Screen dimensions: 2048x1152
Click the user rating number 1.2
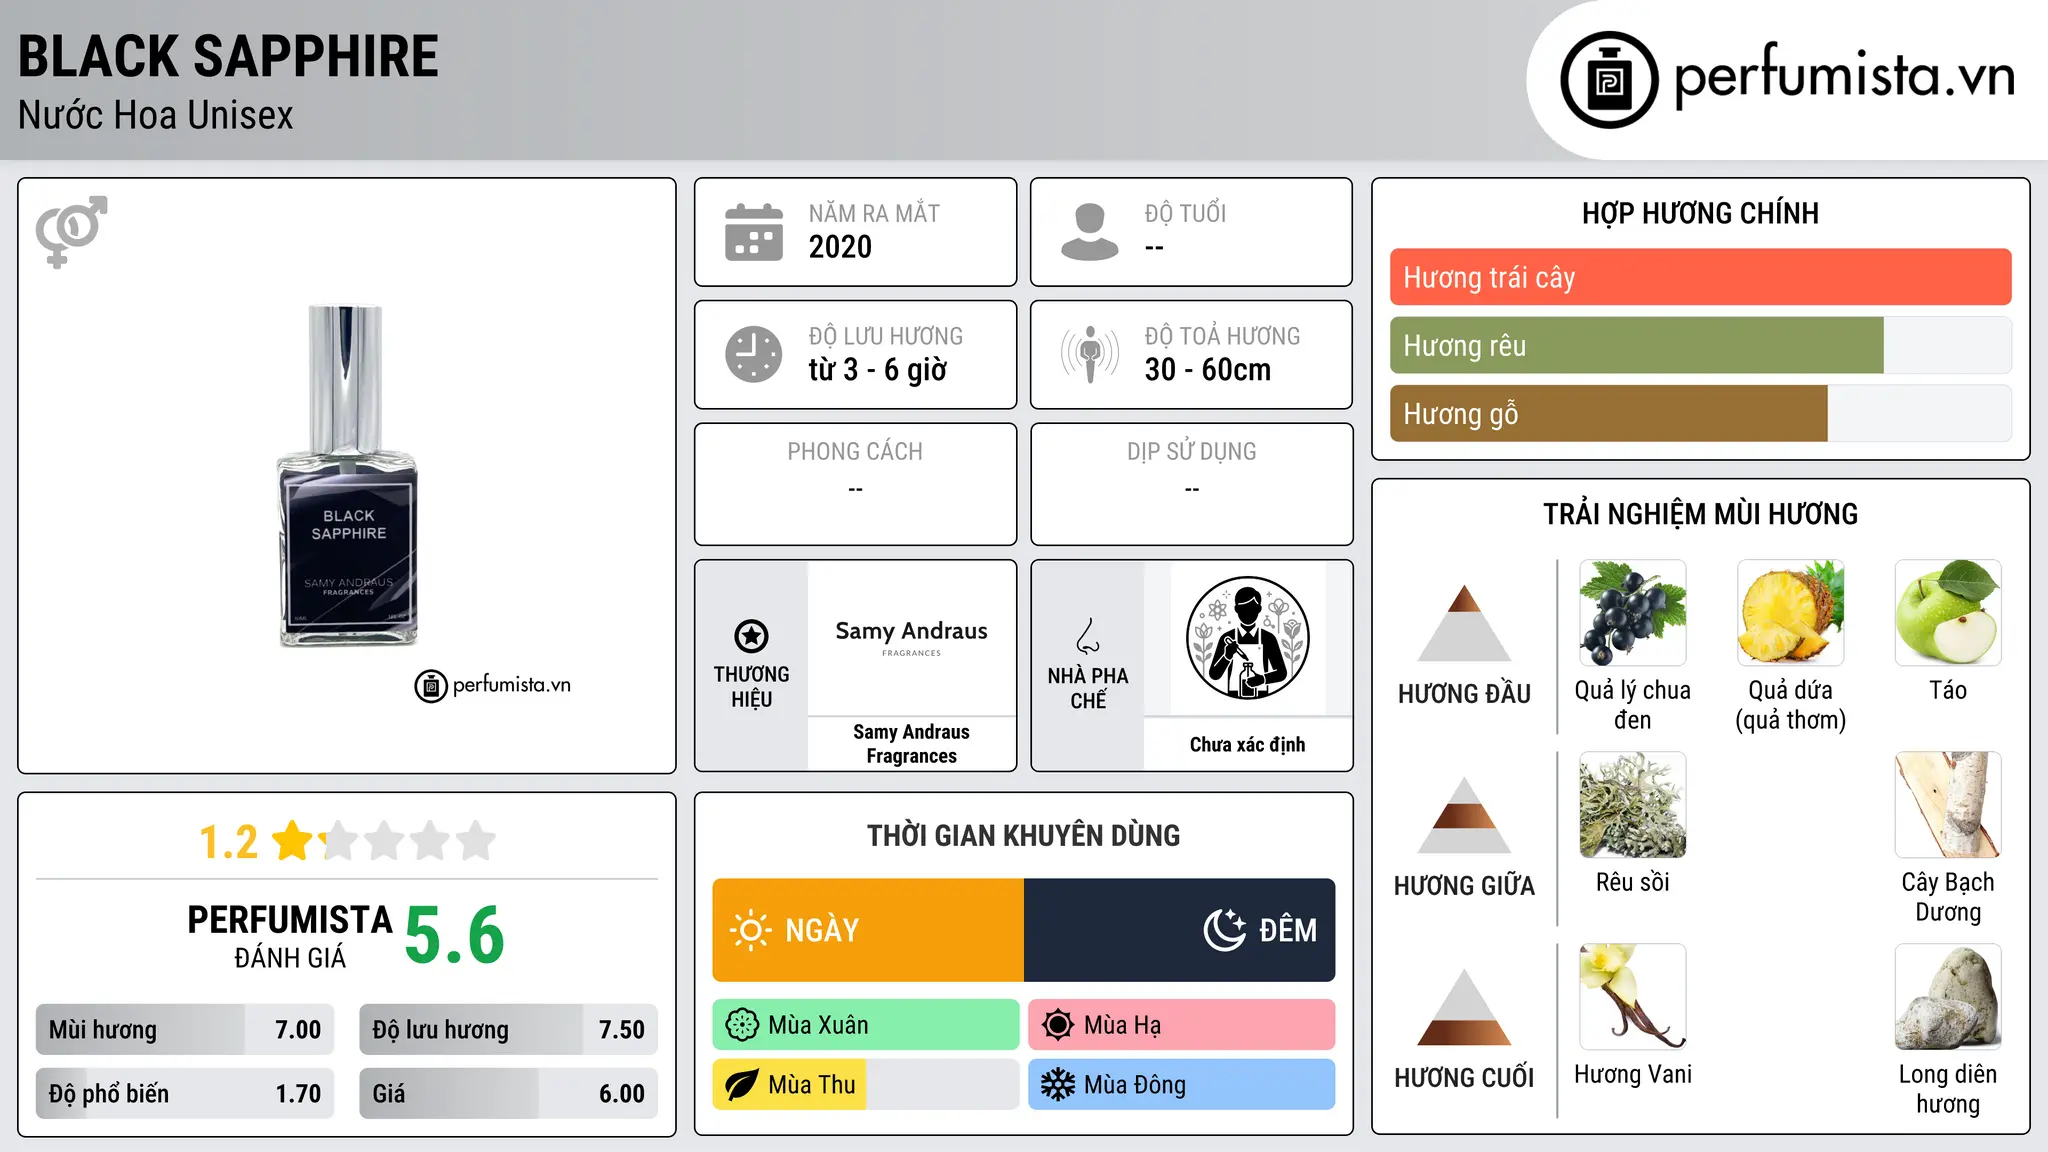228,842
